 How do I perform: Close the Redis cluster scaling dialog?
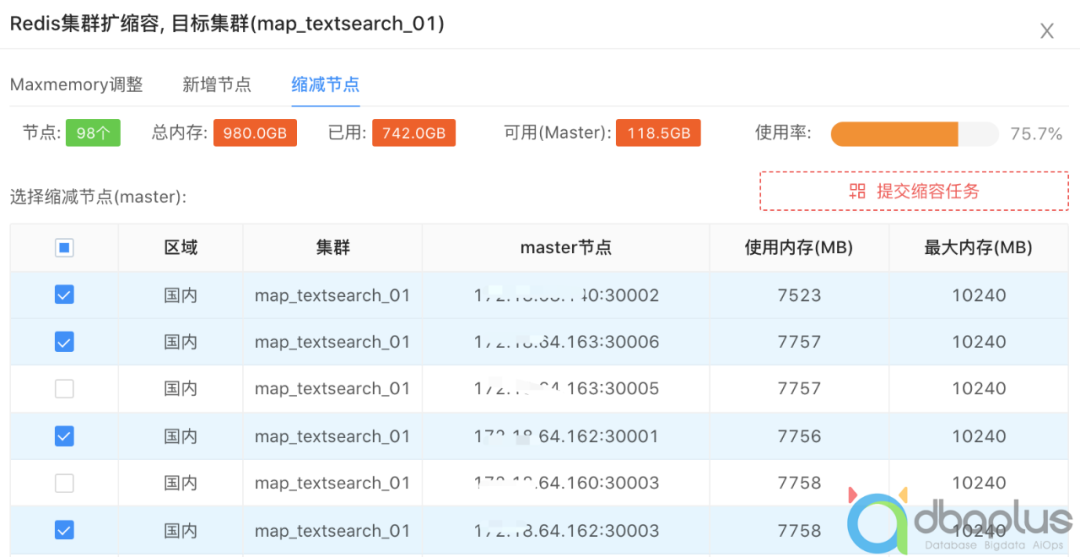(x=1047, y=31)
